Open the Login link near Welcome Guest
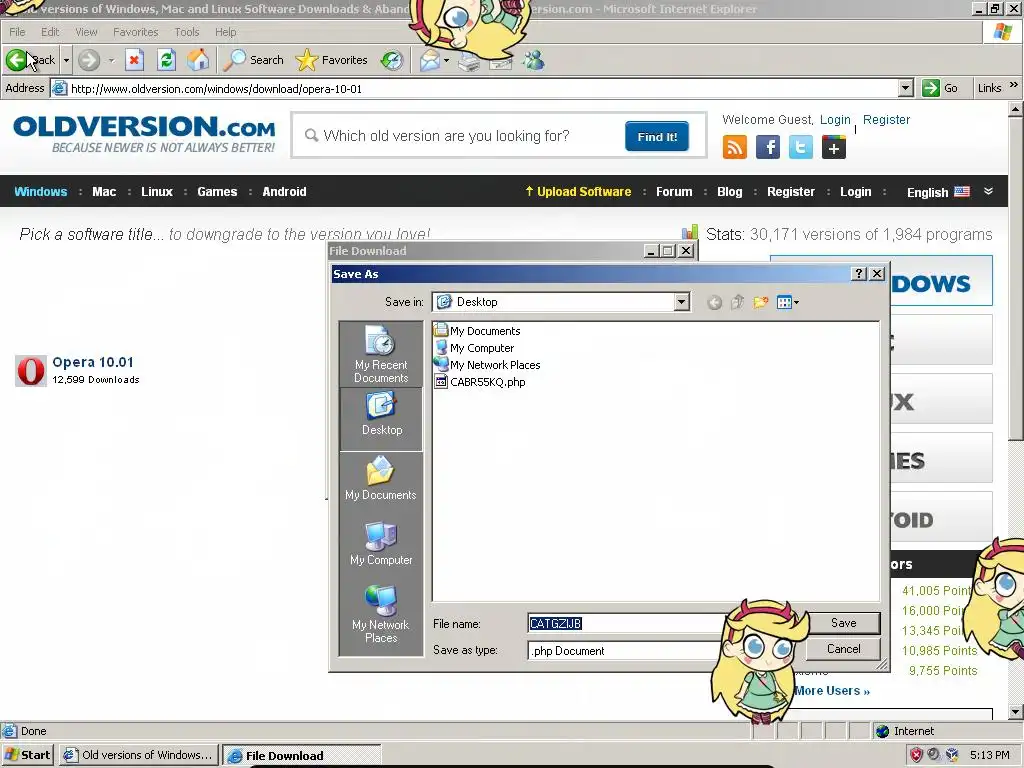Viewport: 1024px width, 768px height. pos(835,120)
